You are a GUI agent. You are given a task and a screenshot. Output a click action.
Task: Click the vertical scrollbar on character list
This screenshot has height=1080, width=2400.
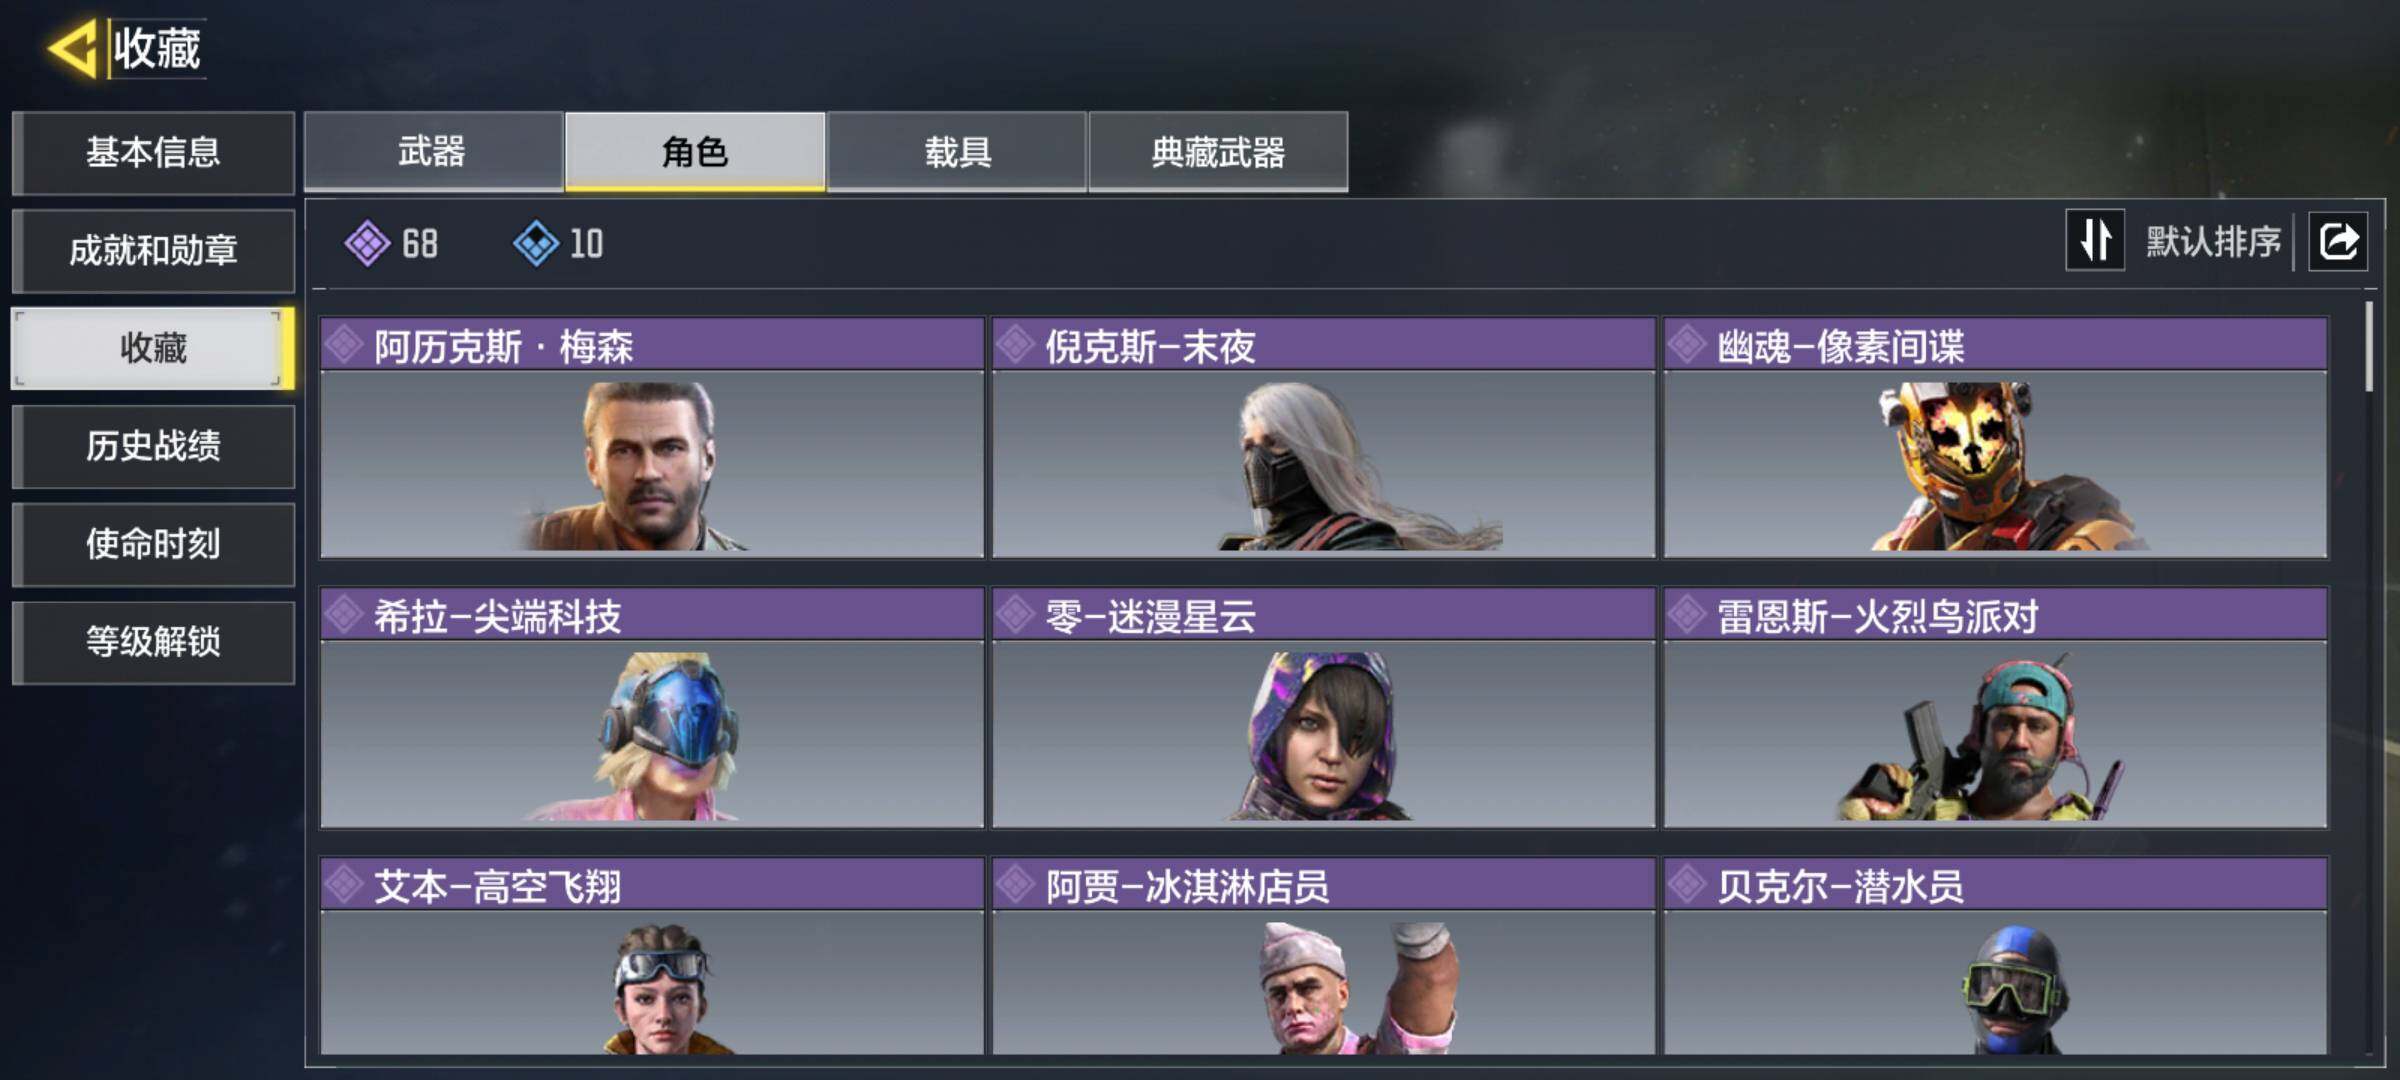coord(2369,346)
